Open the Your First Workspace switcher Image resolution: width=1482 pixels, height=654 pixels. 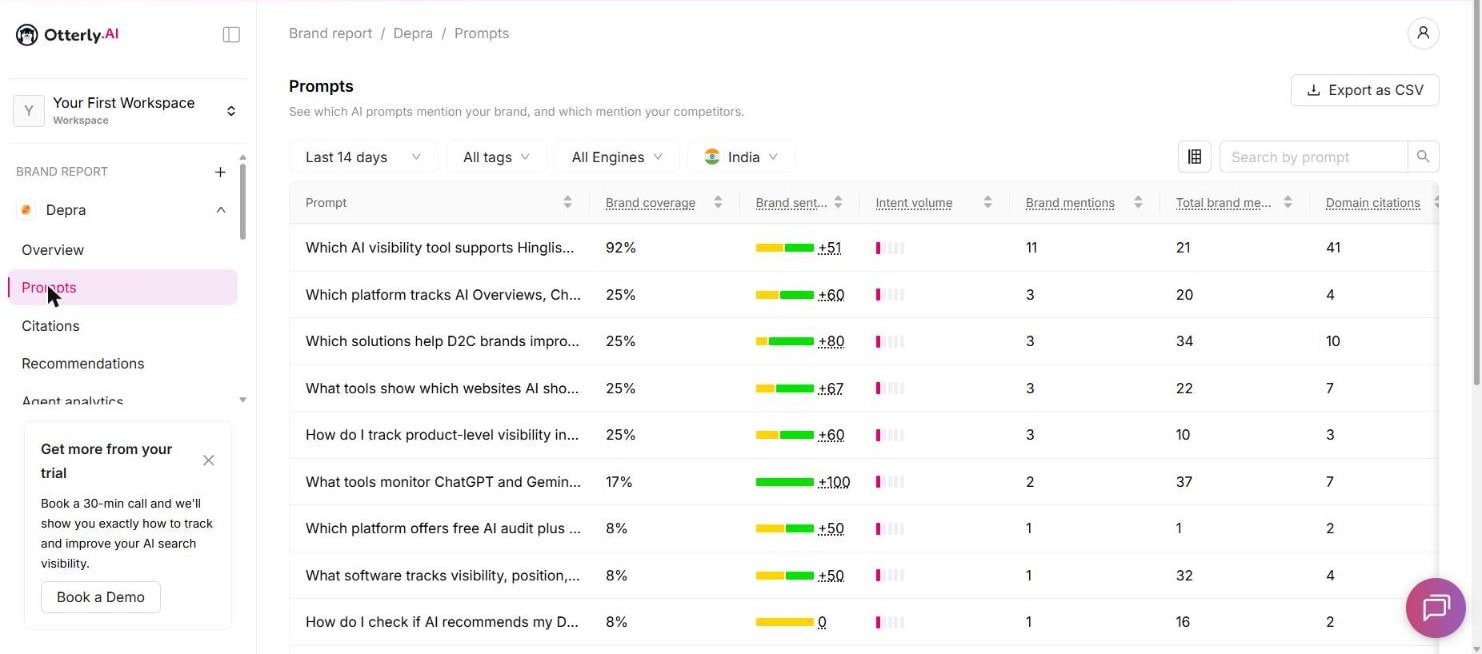pos(128,110)
